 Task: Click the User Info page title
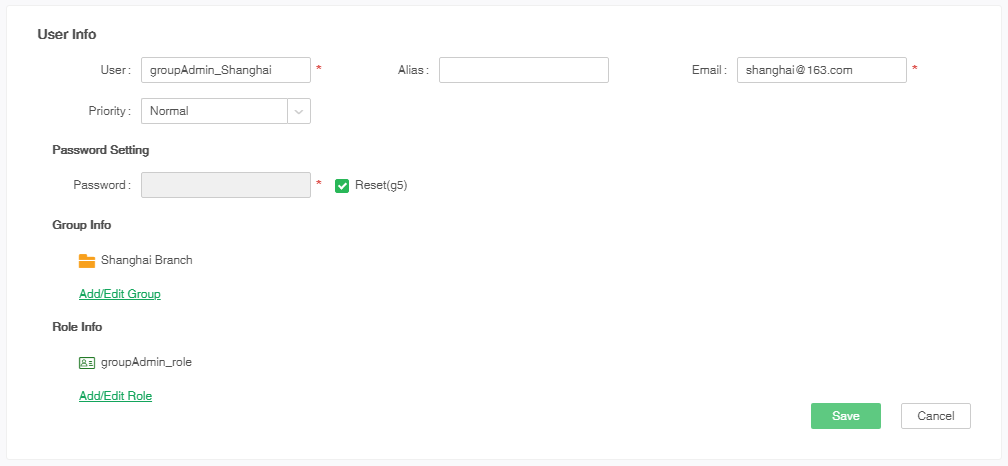click(x=67, y=34)
